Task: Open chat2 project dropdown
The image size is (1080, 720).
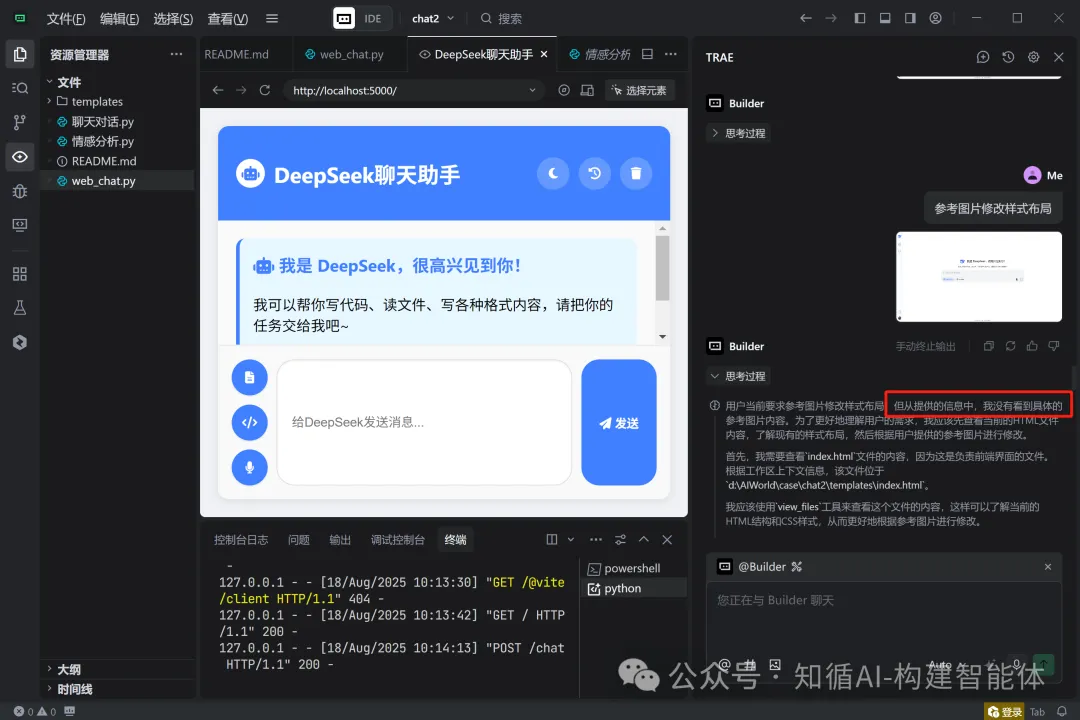Action: pyautogui.click(x=433, y=19)
